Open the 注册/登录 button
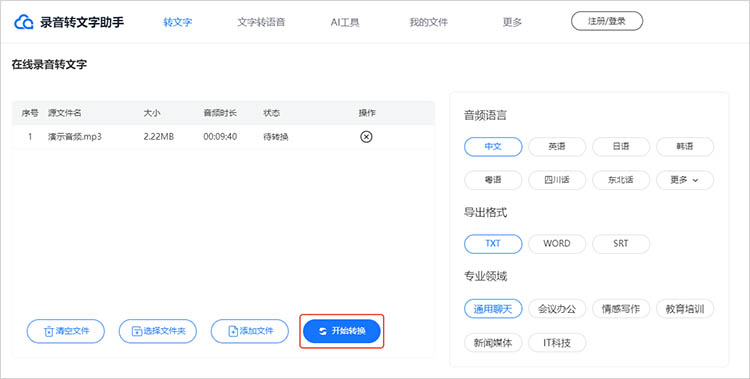The image size is (750, 379). tap(607, 21)
